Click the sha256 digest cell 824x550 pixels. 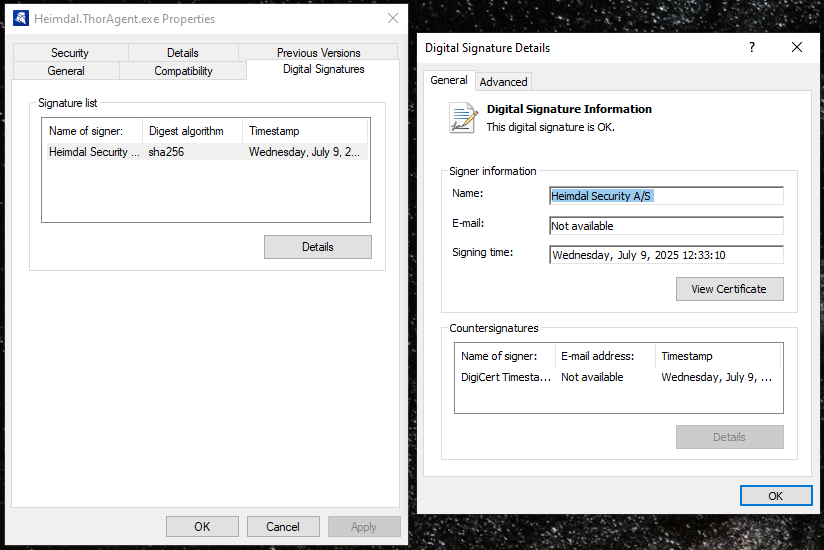pos(166,152)
